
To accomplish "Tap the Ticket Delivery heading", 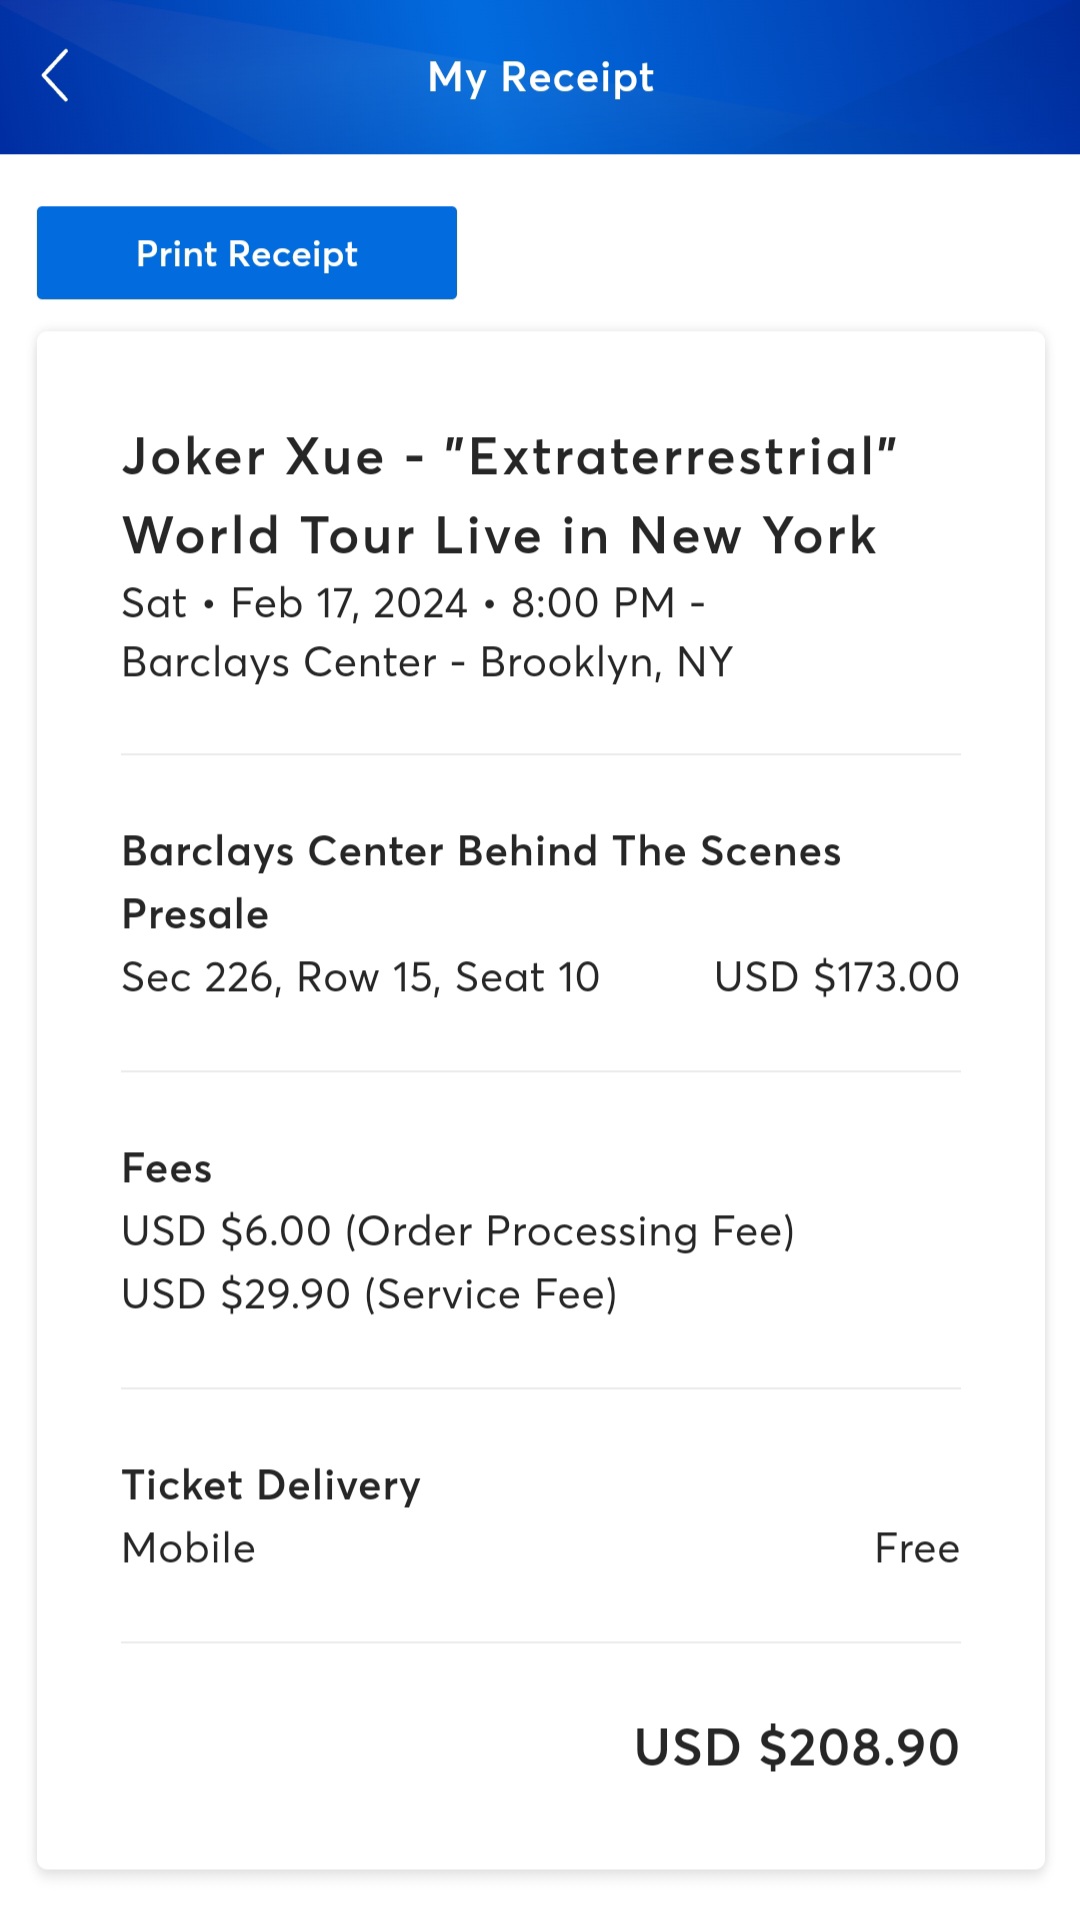I will click(271, 1485).
